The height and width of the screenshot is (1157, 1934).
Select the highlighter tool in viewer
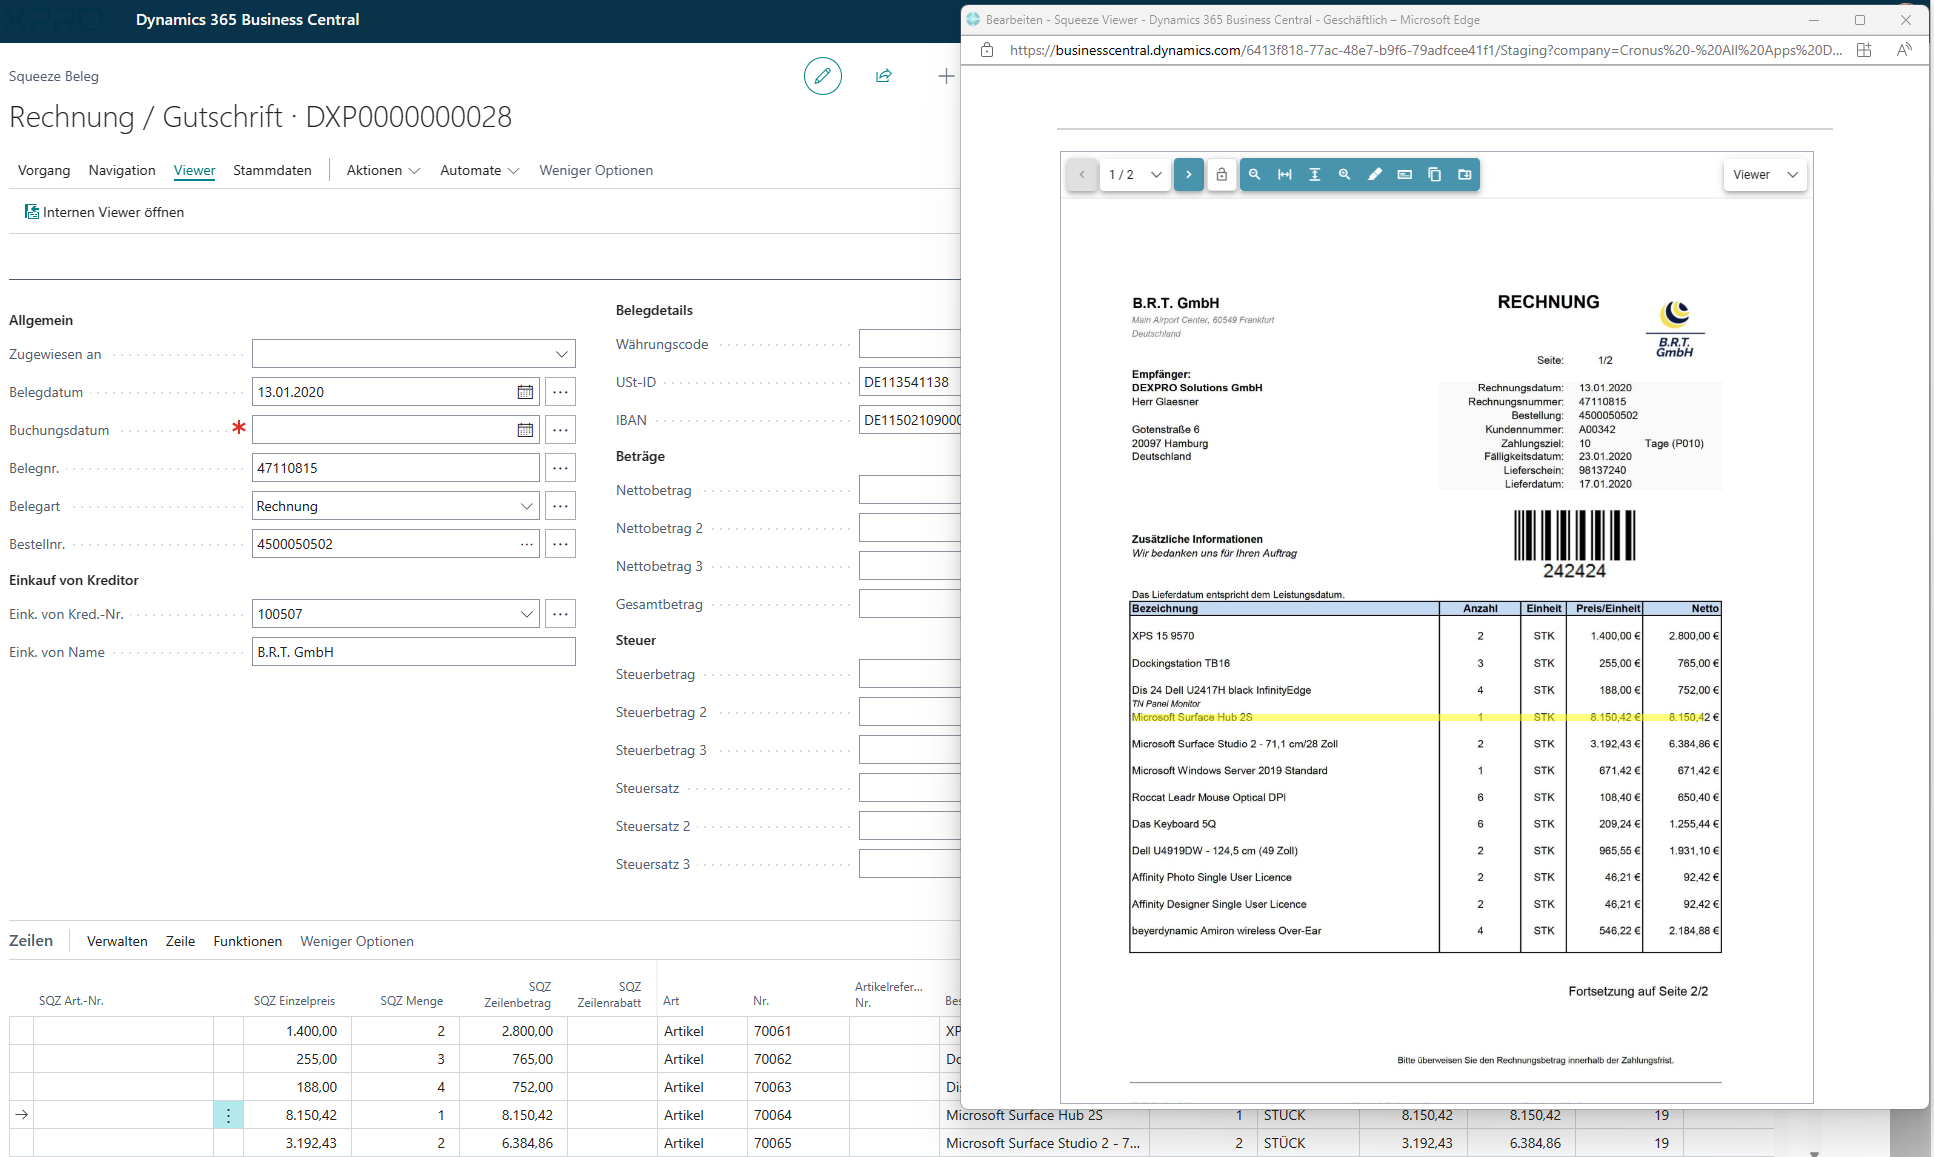[x=1375, y=174]
